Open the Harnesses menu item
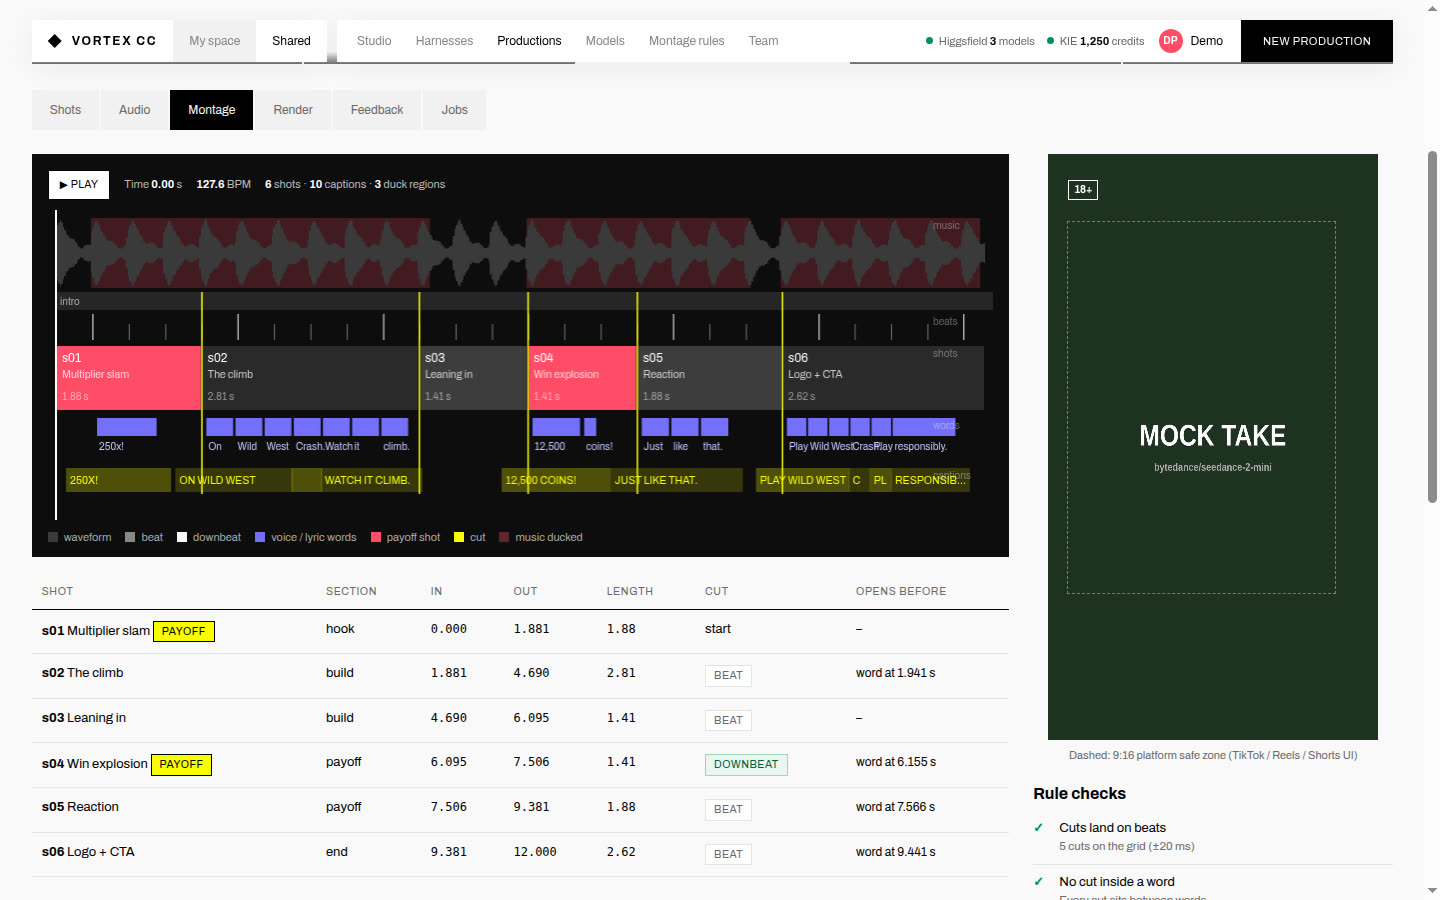Screen dimensions: 1440x900 [444, 41]
